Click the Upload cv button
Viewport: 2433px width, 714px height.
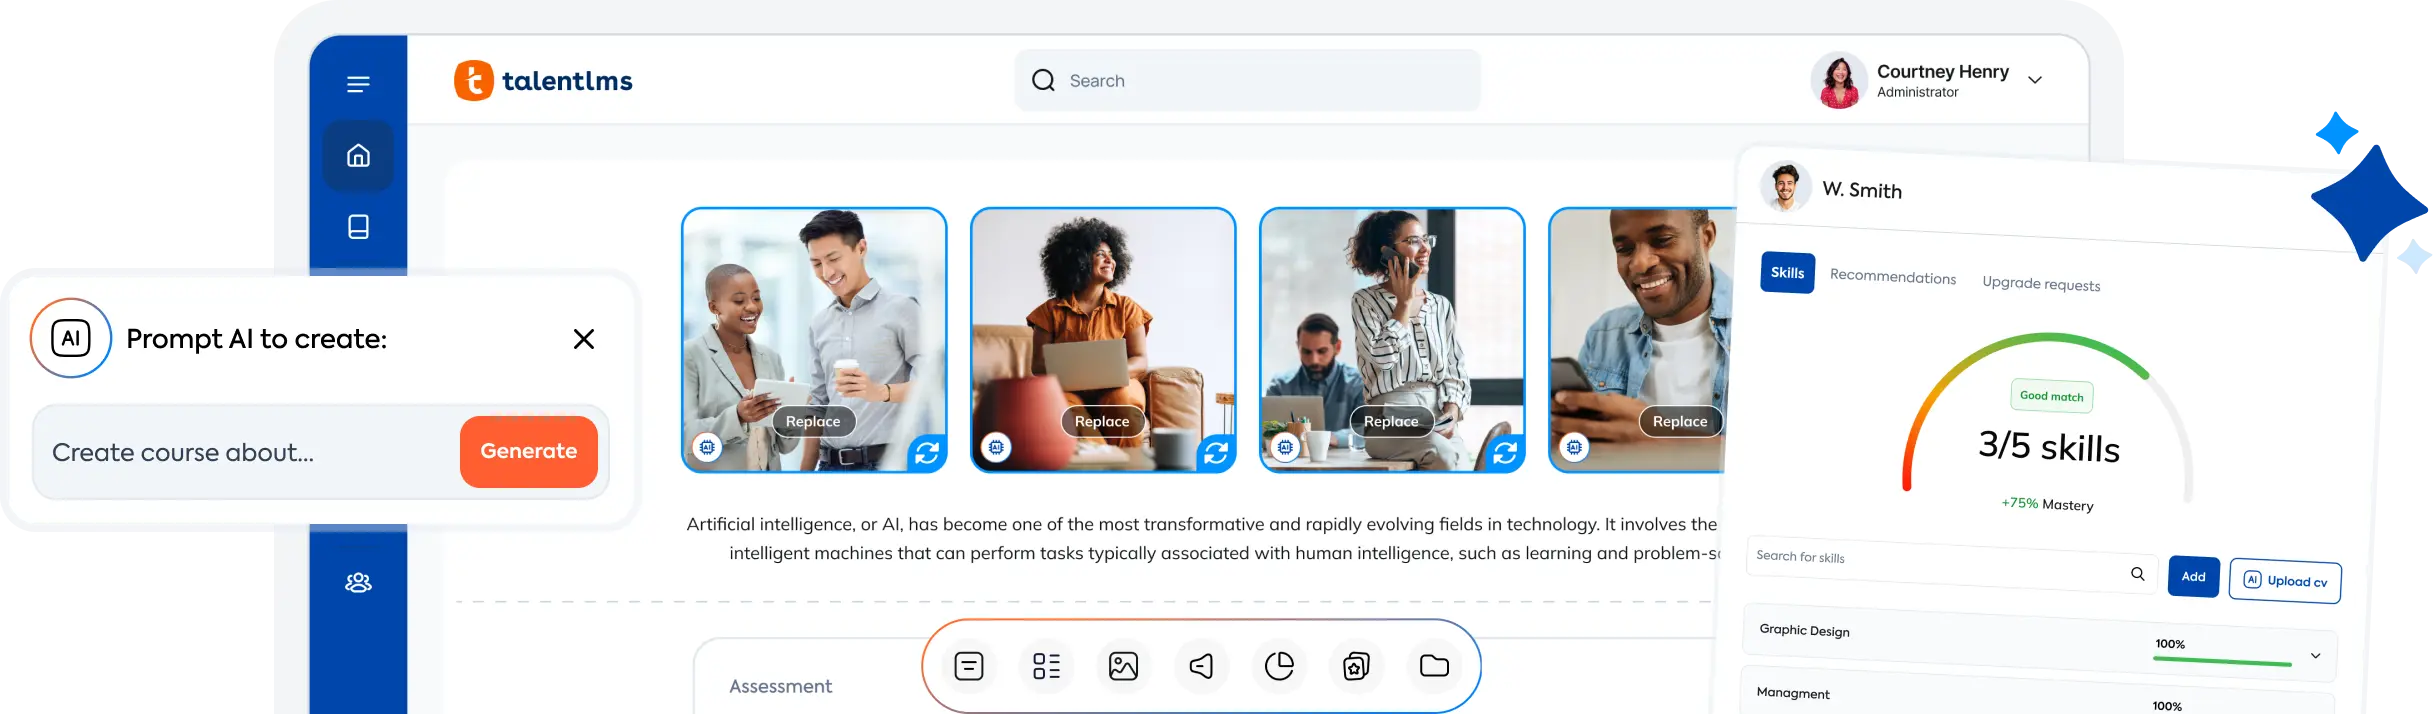point(2284,581)
